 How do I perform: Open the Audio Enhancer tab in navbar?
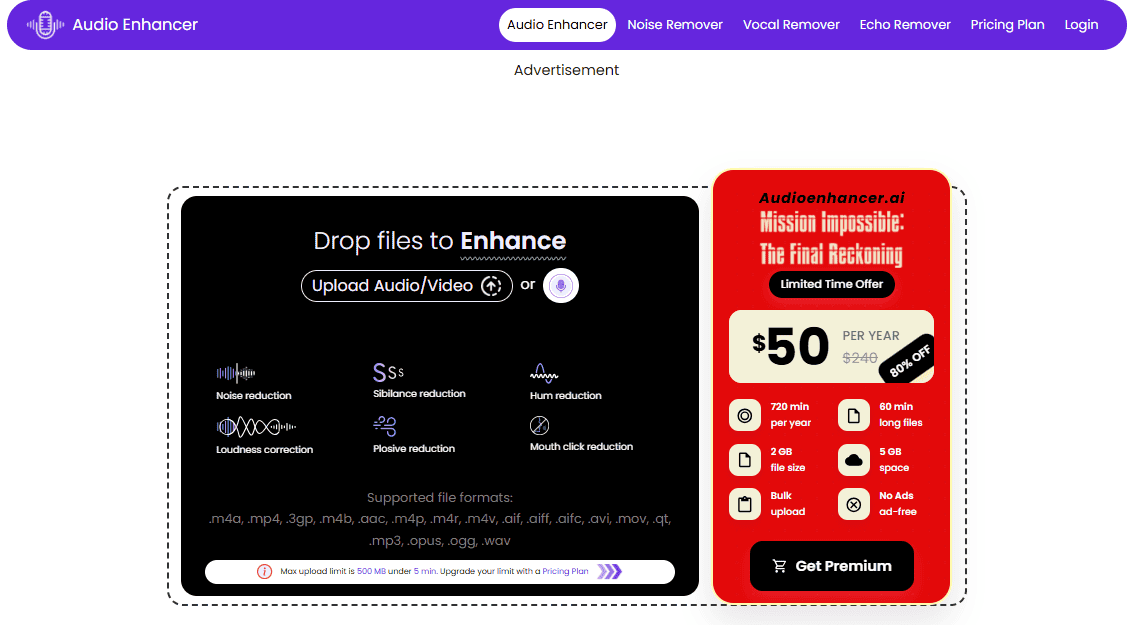pyautogui.click(x=557, y=25)
